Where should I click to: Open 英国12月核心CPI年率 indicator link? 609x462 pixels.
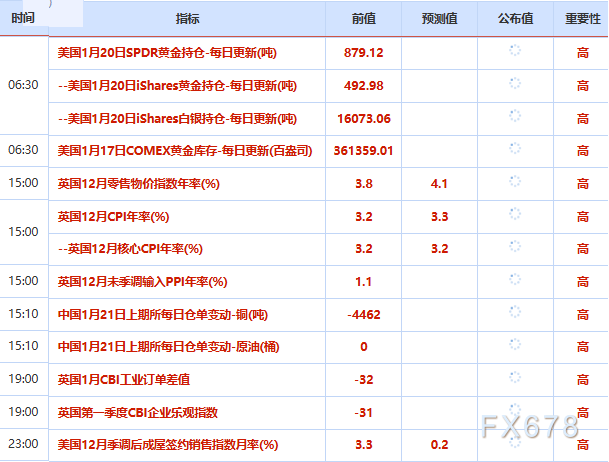pyautogui.click(x=130, y=248)
